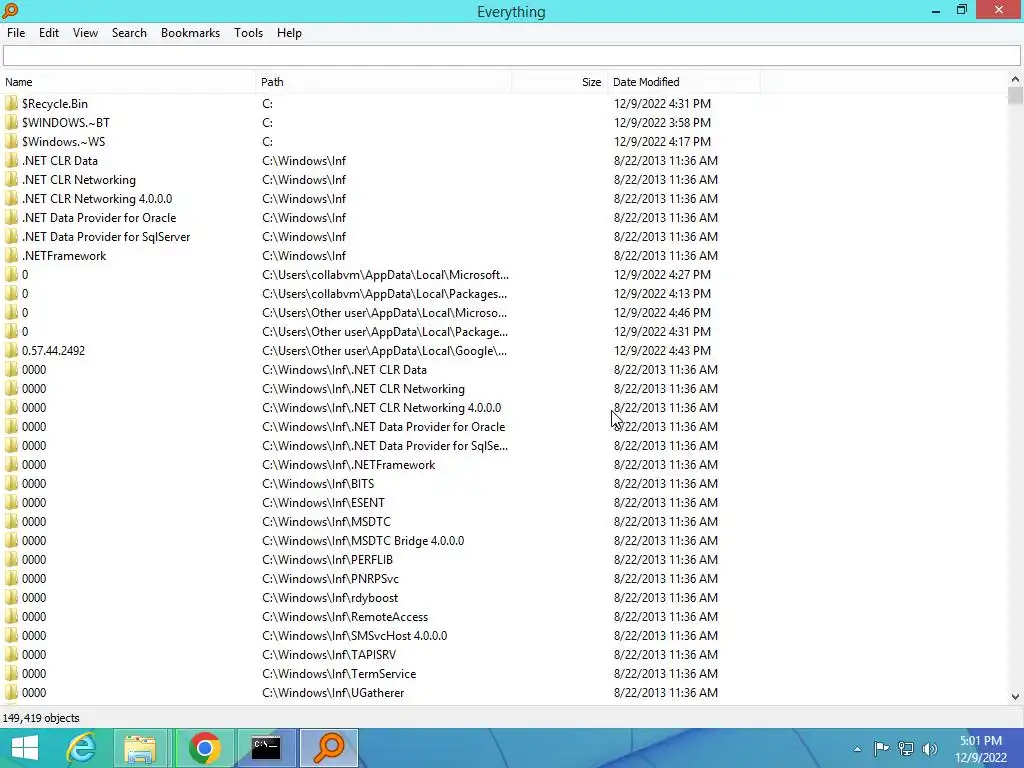Image resolution: width=1024 pixels, height=768 pixels.
Task: Open the Windows Start button
Action: pos(24,748)
